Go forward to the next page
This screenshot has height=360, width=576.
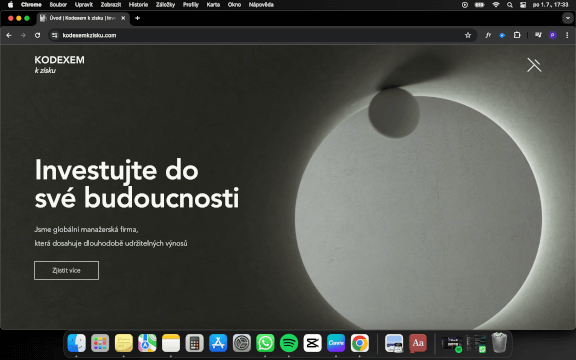coord(23,35)
